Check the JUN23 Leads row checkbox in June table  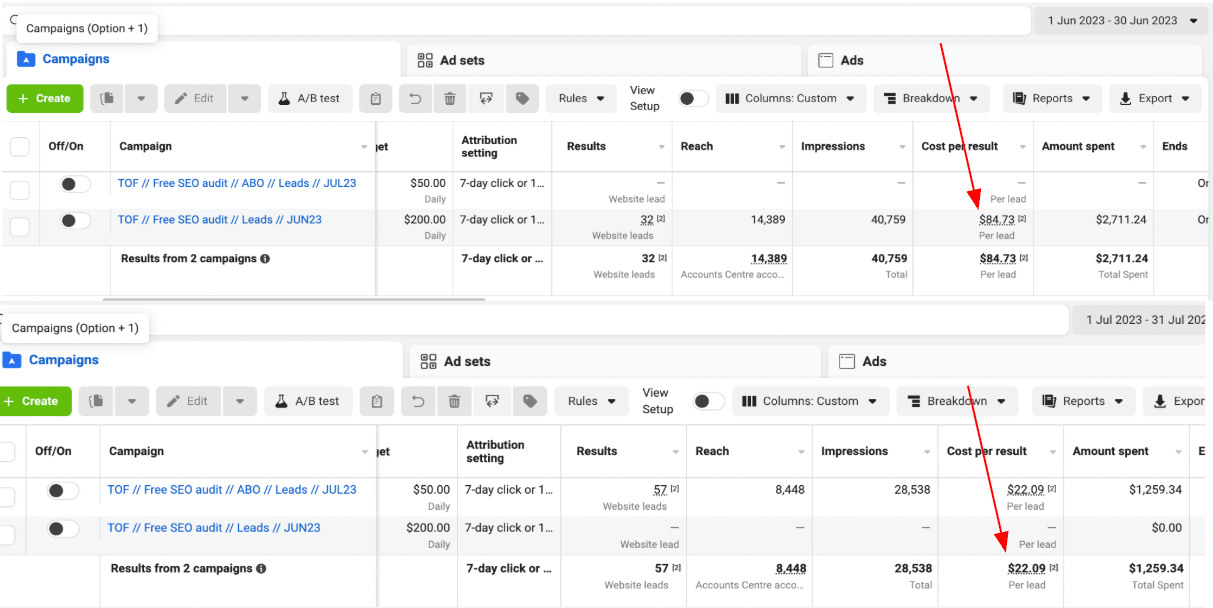point(20,227)
